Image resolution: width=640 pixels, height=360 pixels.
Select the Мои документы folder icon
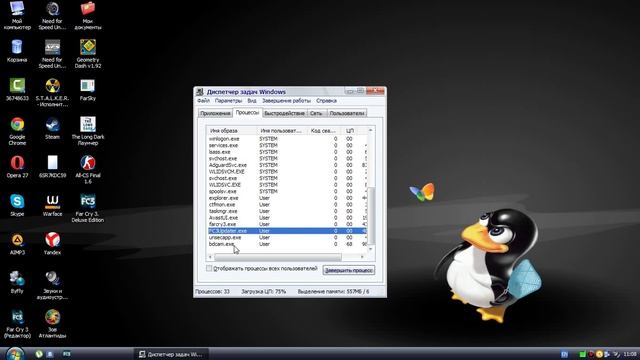(88, 16)
